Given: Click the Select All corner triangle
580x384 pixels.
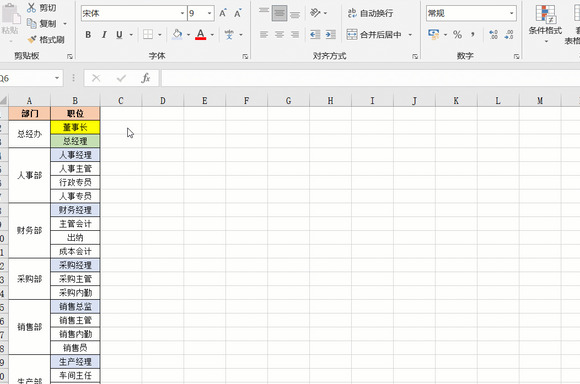Looking at the screenshot, I should pyautogui.click(x=4, y=101).
